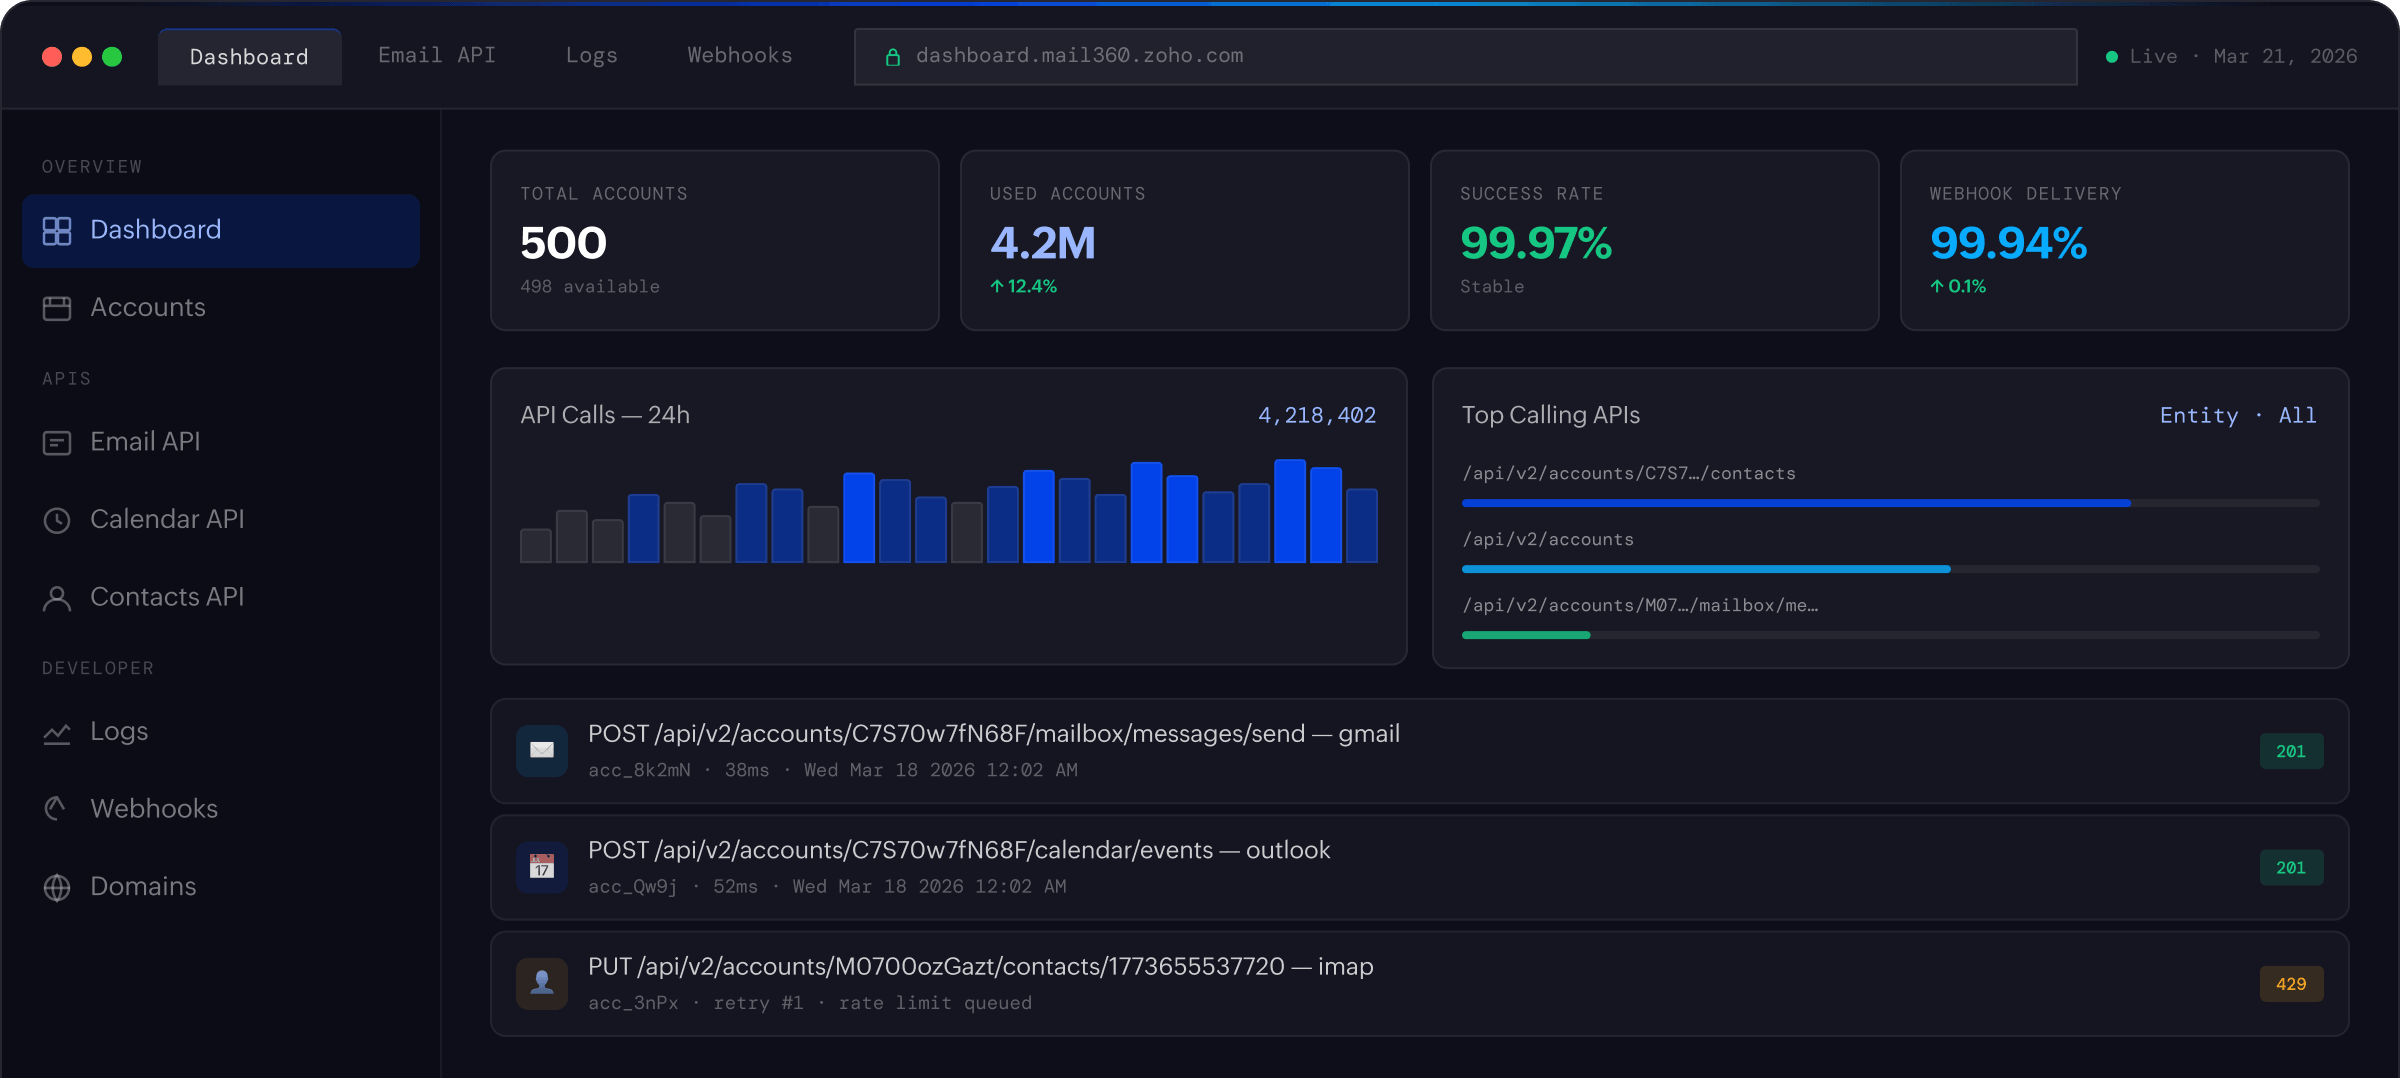Click the Accounts icon in sidebar
The width and height of the screenshot is (2400, 1078).
57,308
